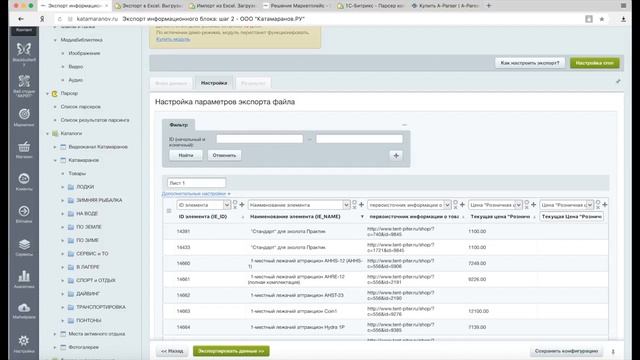Select the ПОНТОНЫ folder in tree
The width and height of the screenshot is (640, 360).
(x=89, y=320)
